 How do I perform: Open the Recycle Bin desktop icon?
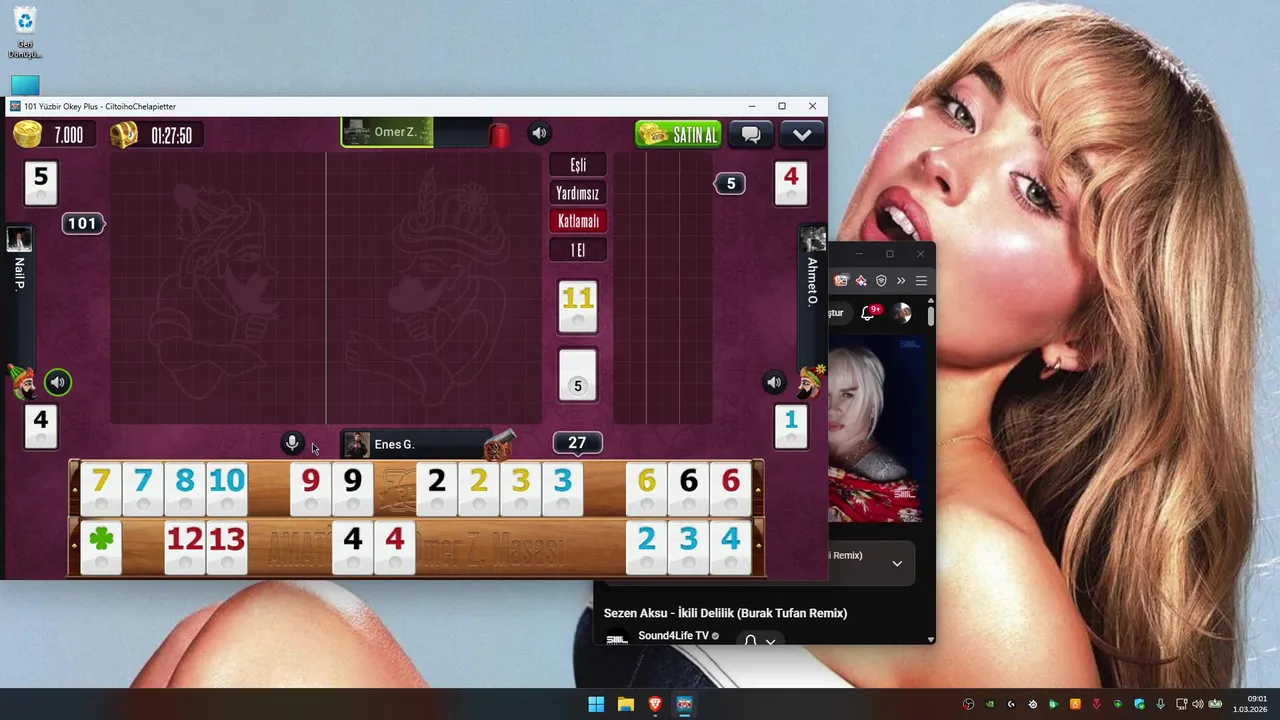pos(25,33)
